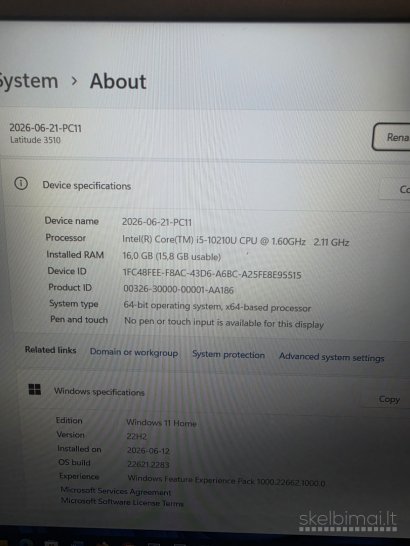Select the Product ID value 00326-30000-00001-AA186
Image resolution: width=410 pixels, height=546 pixels.
click(178, 289)
